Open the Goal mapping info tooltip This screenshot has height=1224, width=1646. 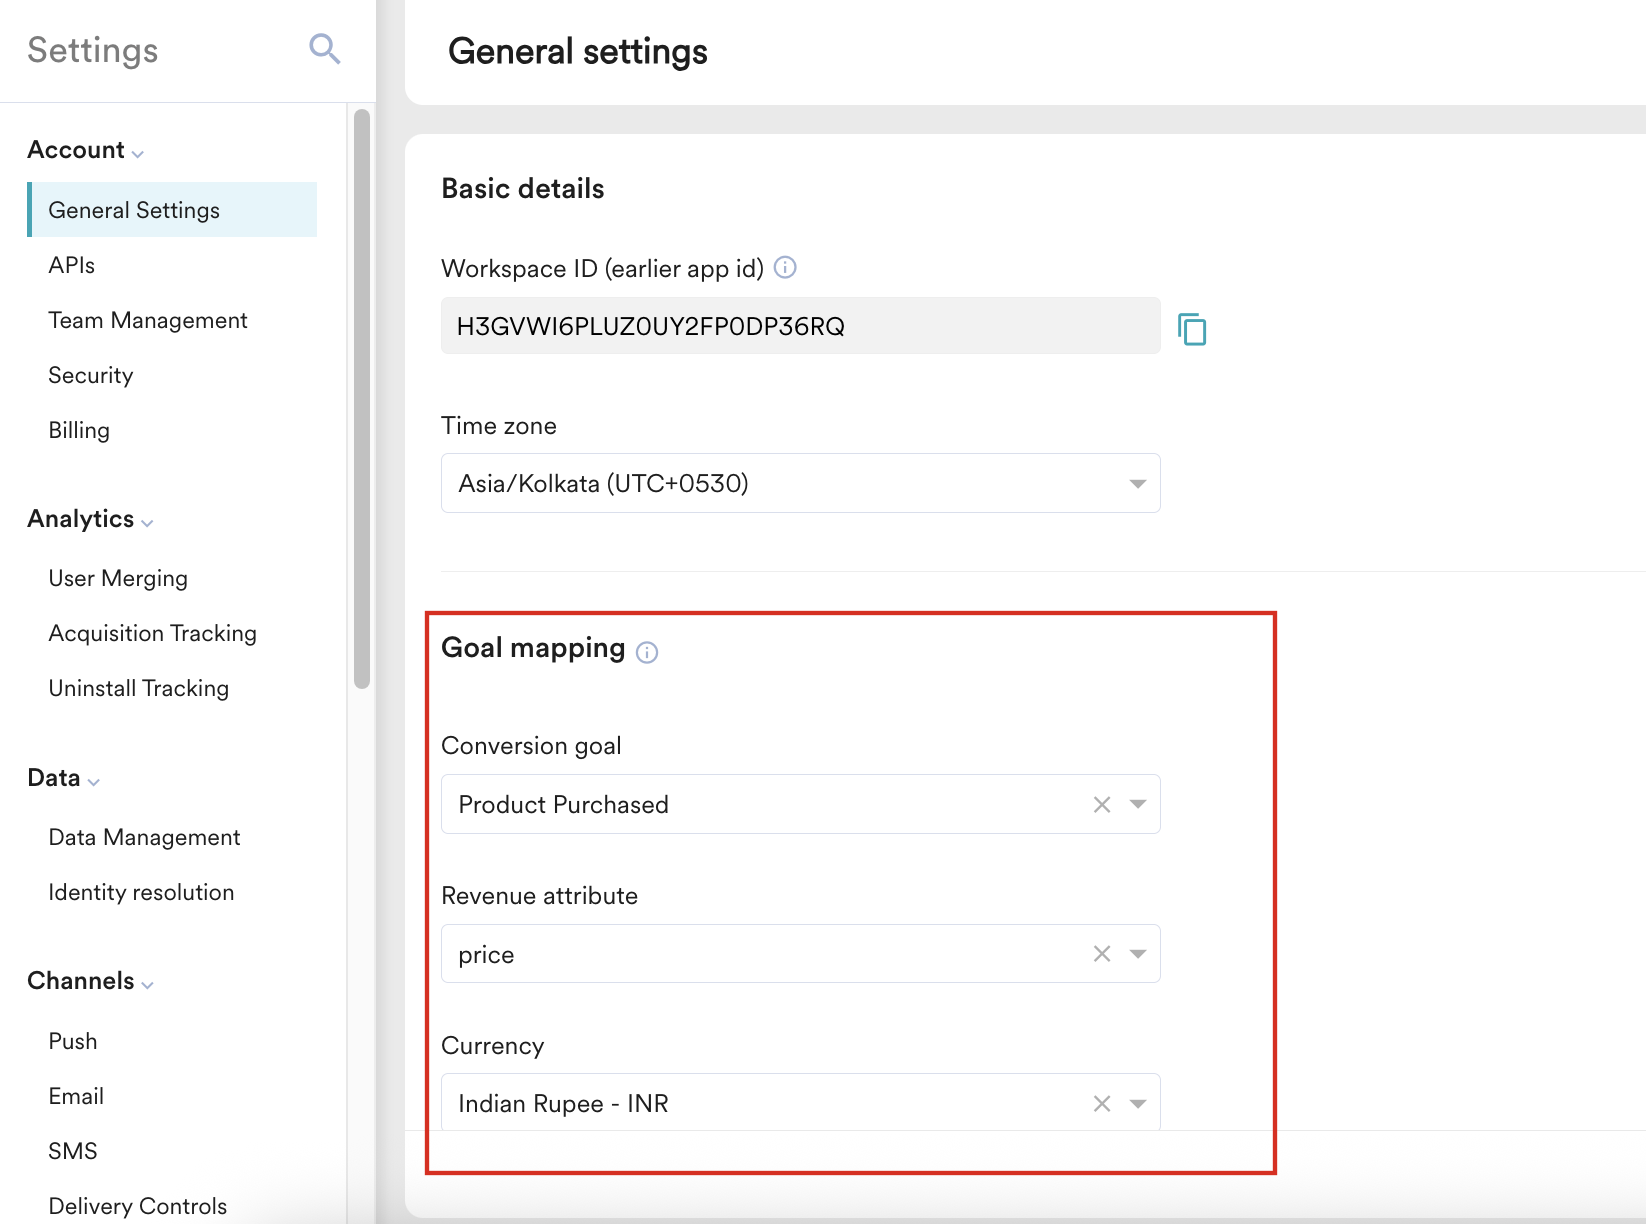[647, 652]
